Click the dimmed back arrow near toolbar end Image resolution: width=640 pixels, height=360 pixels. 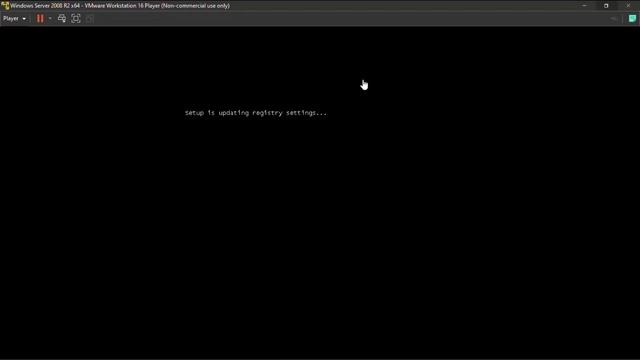click(613, 19)
